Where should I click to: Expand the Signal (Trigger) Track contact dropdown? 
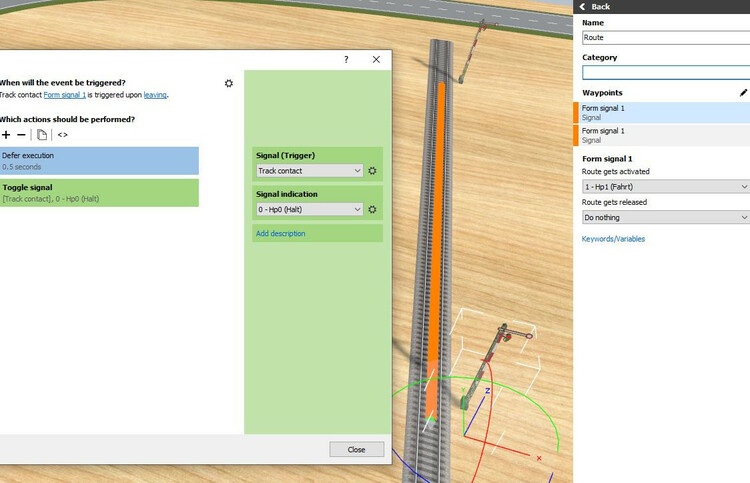(x=309, y=171)
